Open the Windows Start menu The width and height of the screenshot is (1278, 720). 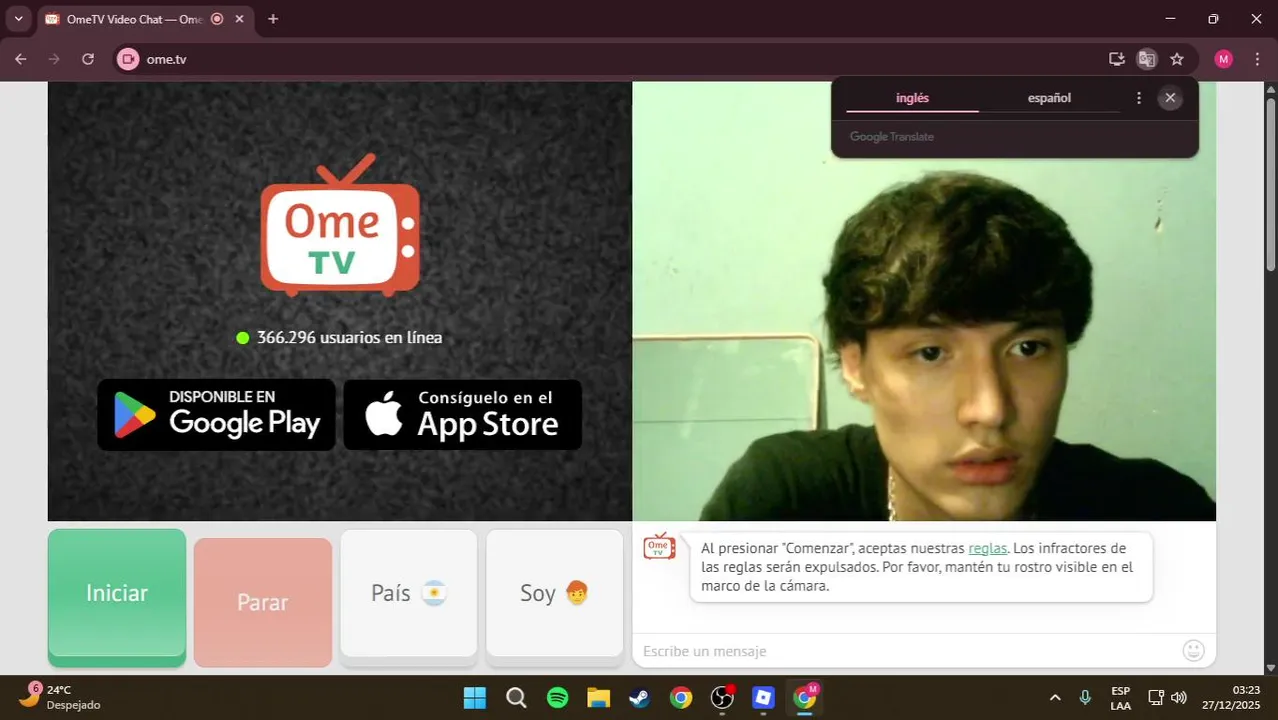click(x=475, y=698)
